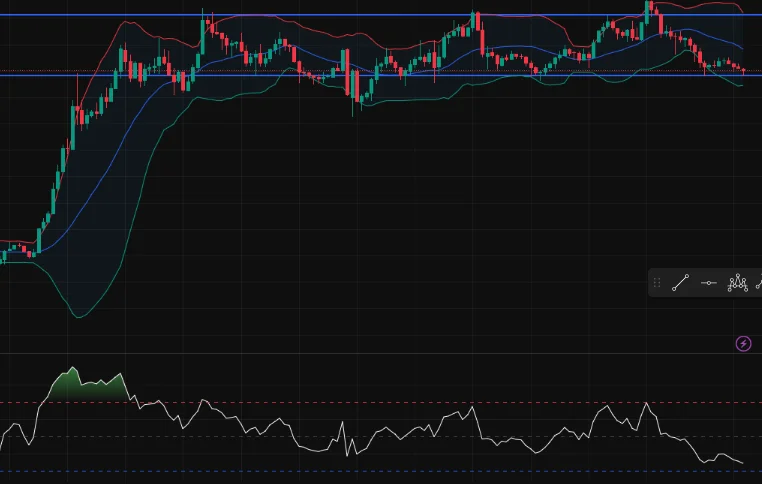
Task: Grab the floating toolbar's dotted drag handle
Action: pyautogui.click(x=657, y=282)
